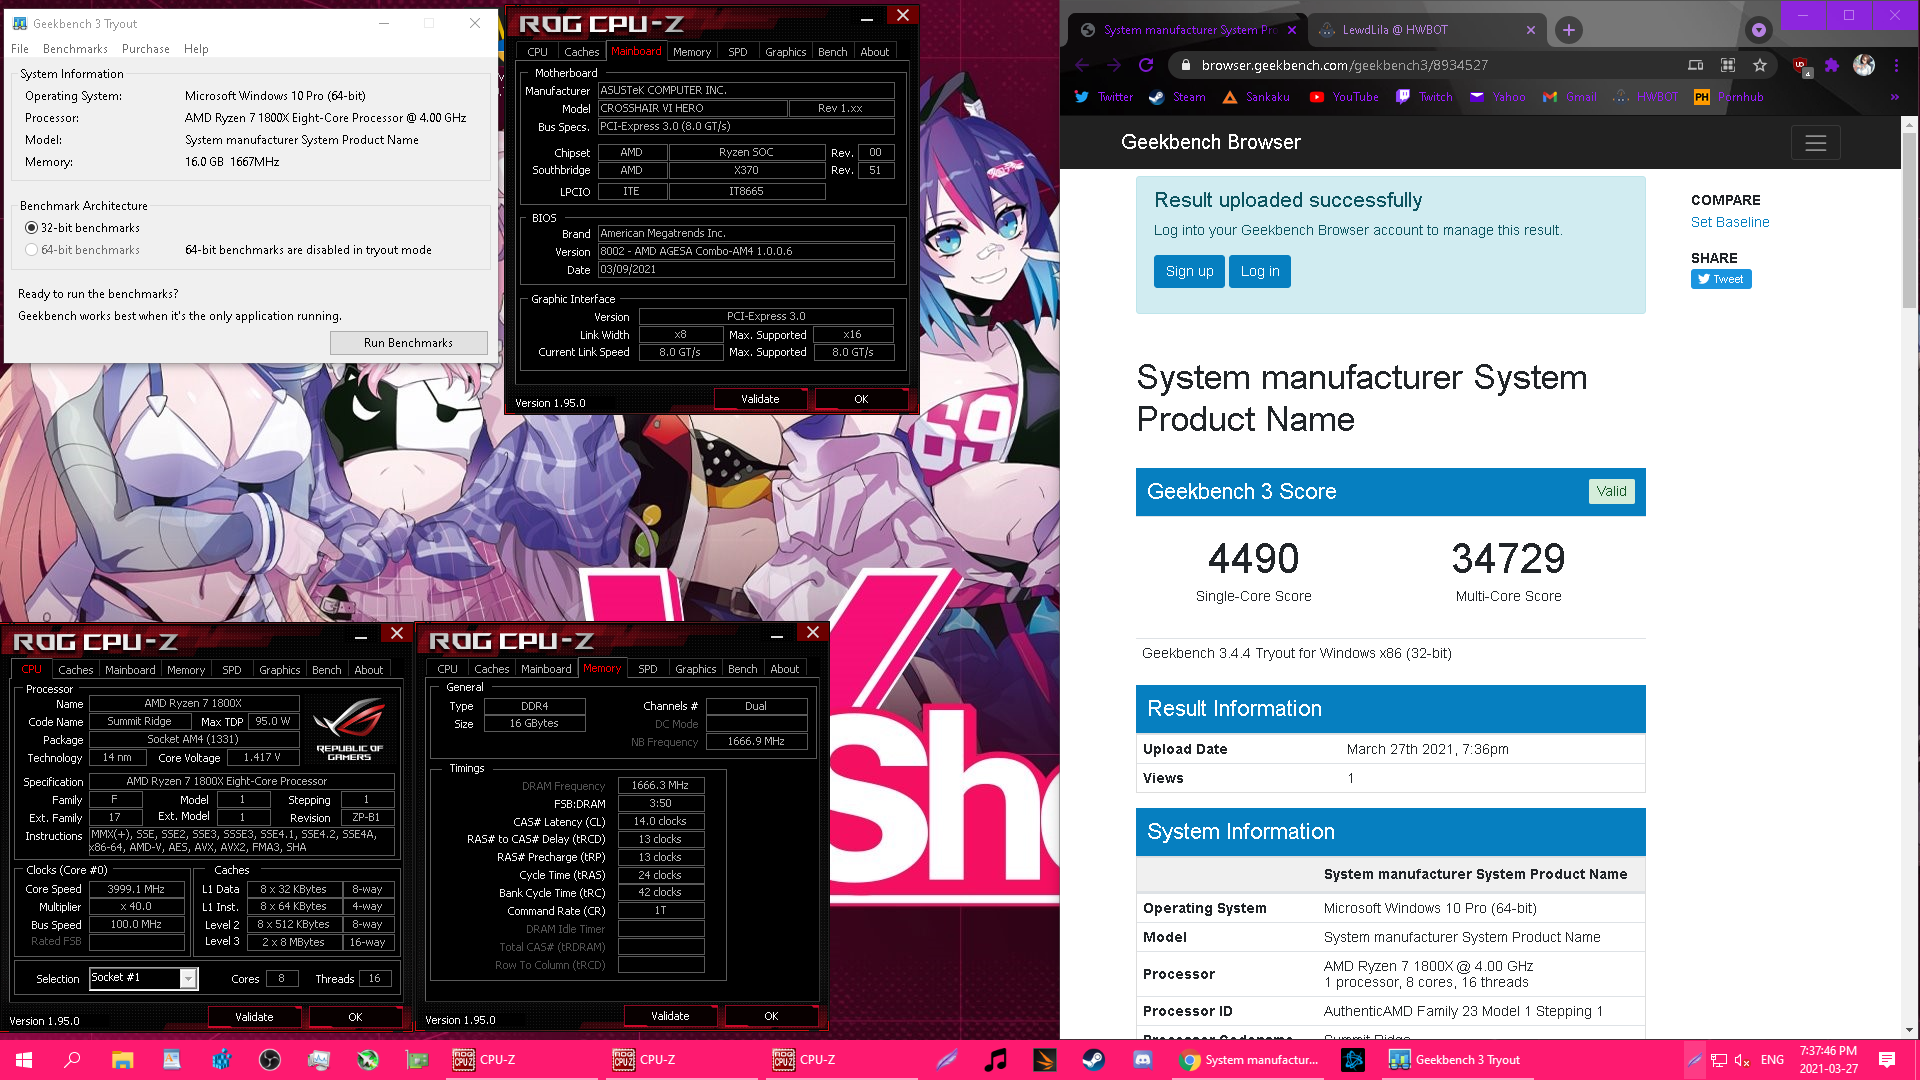
Task: Go back in the Chrome browser
Action: [x=1082, y=65]
